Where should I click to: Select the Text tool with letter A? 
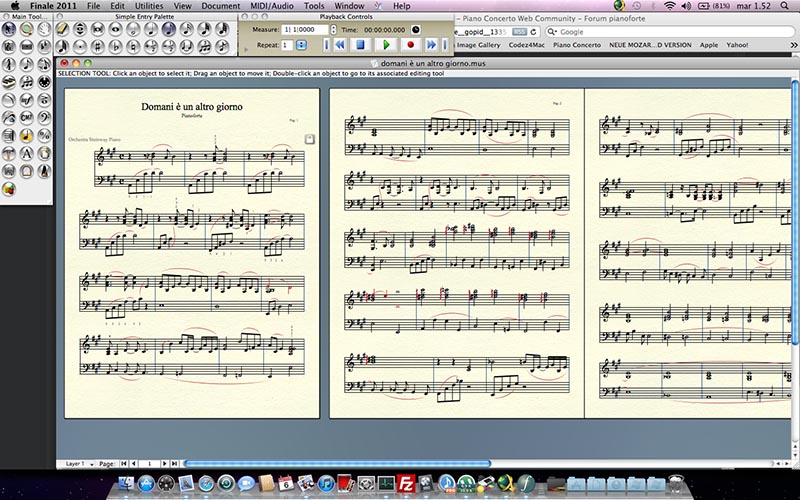click(27, 154)
